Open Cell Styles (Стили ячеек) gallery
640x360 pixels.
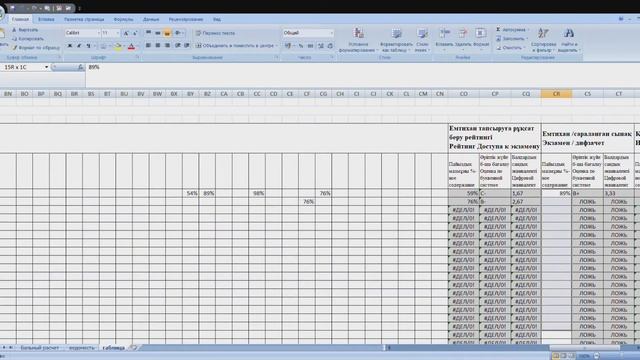(422, 40)
